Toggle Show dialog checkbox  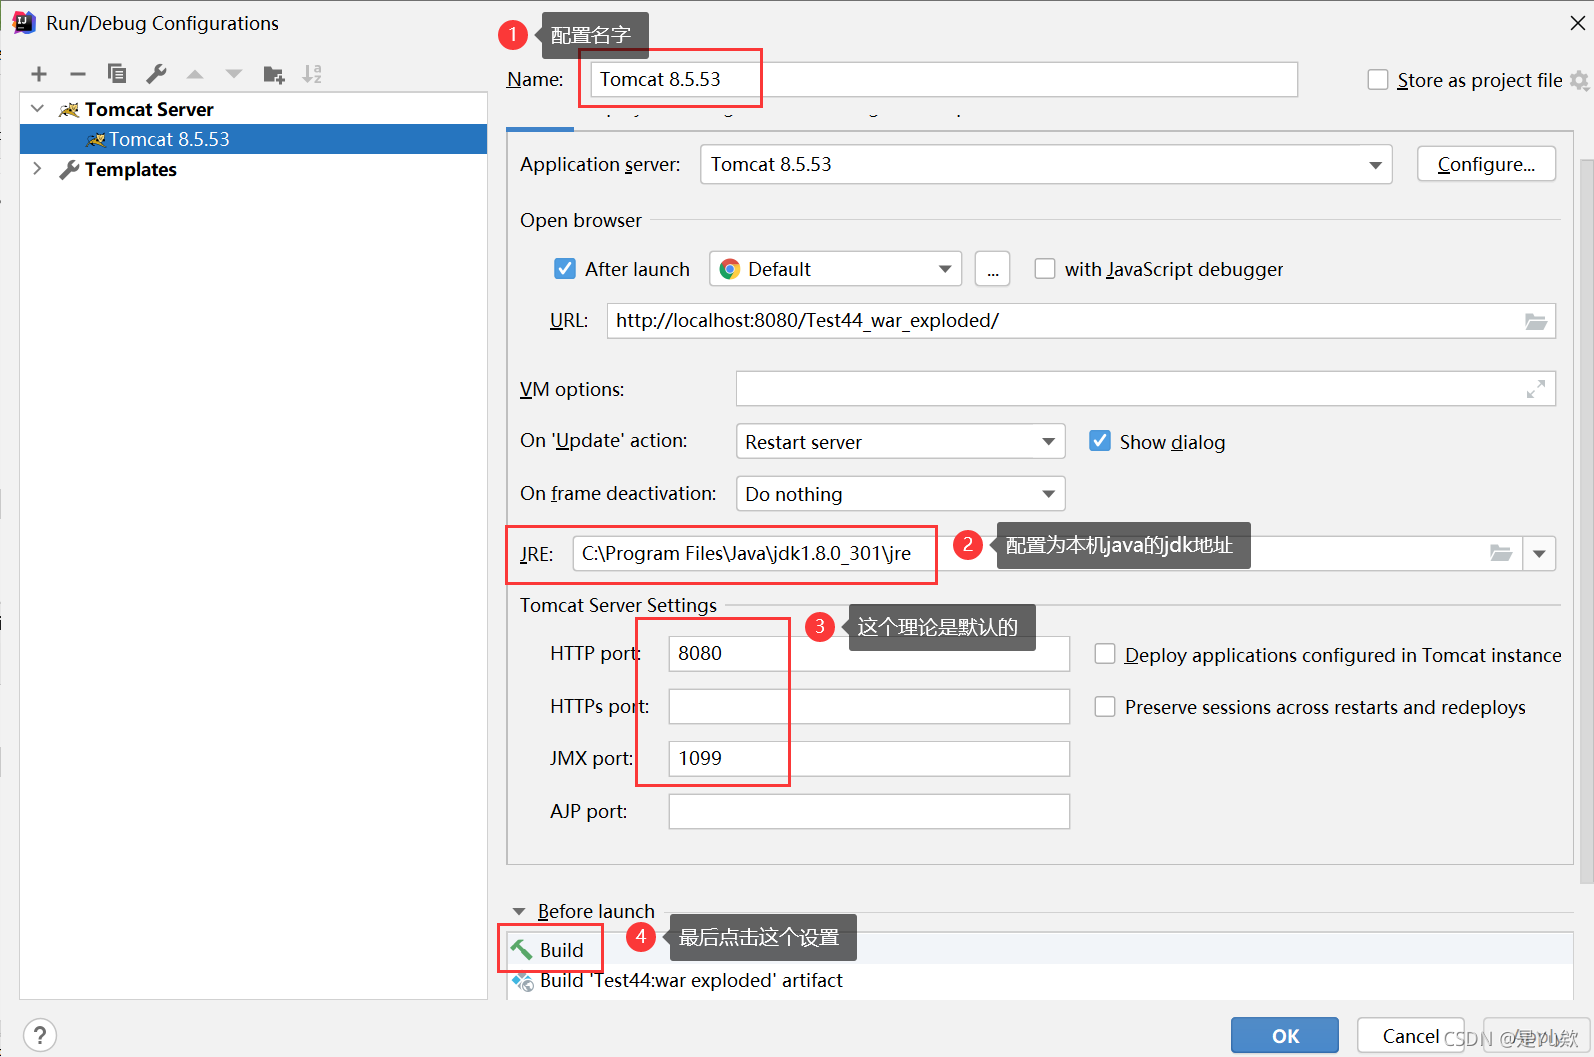[x=1100, y=441]
